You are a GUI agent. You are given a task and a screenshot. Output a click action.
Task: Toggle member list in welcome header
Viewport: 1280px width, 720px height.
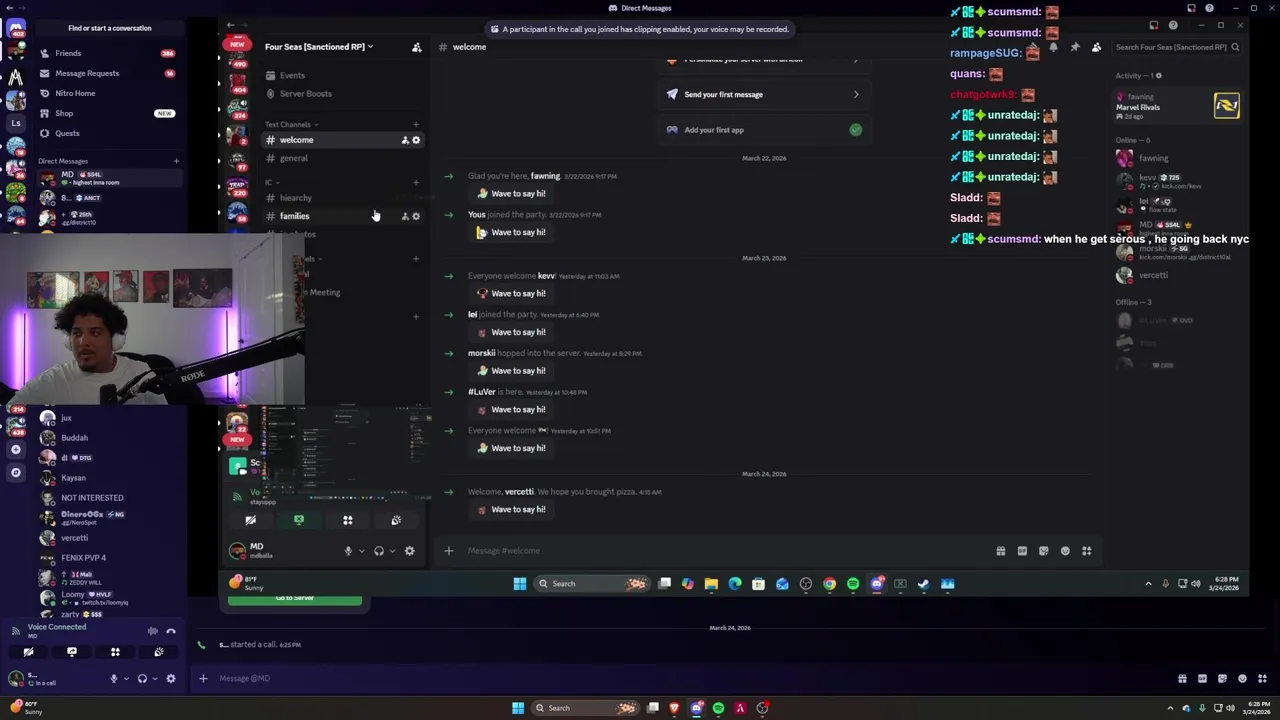pyautogui.click(x=1096, y=47)
